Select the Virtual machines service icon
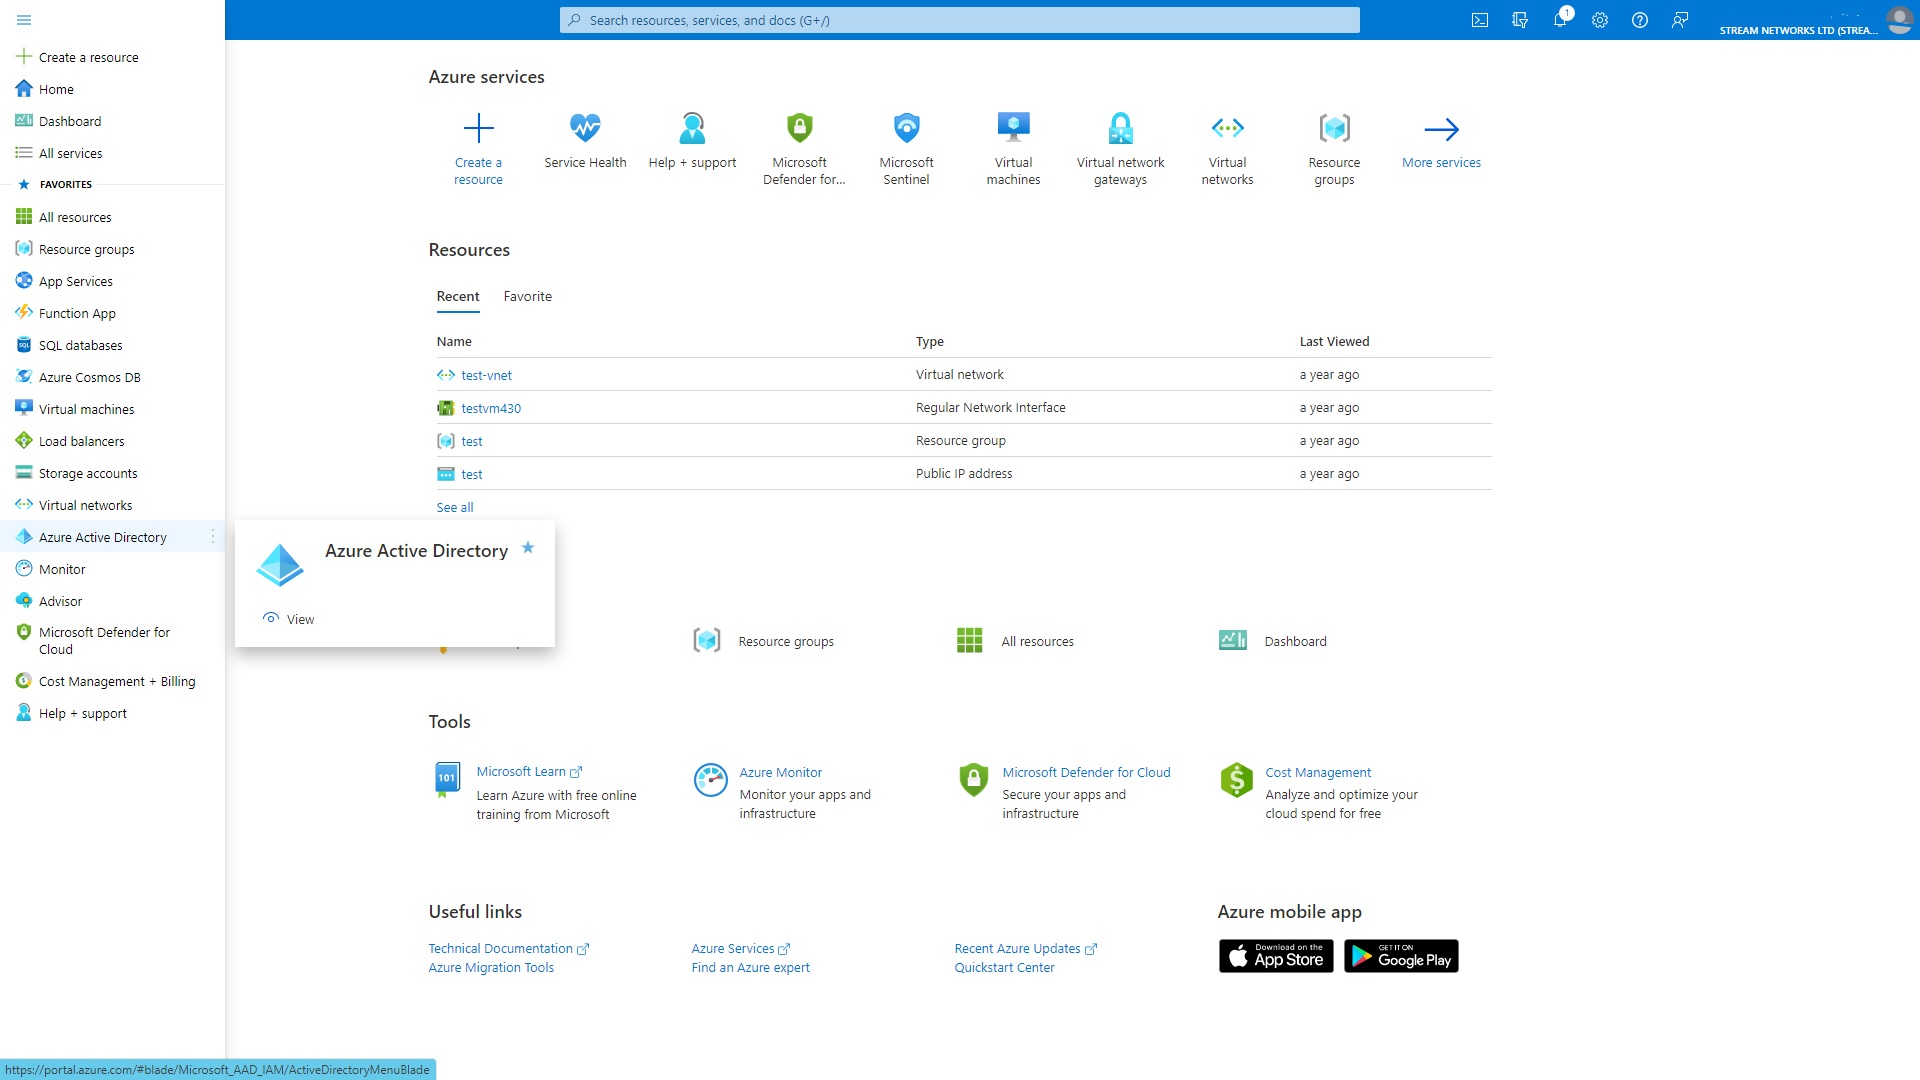The width and height of the screenshot is (1920, 1080). click(1013, 127)
